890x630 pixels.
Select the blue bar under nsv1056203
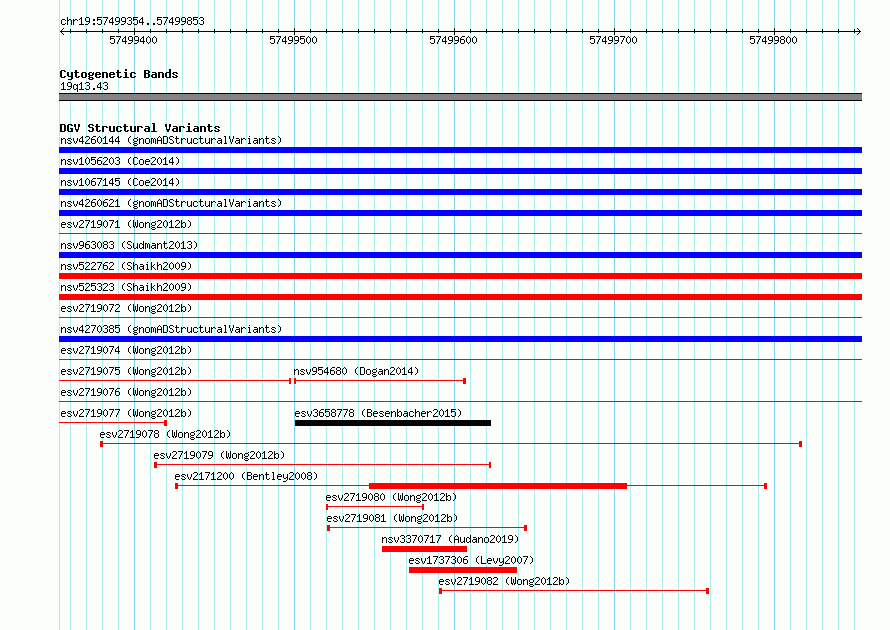pos(460,171)
